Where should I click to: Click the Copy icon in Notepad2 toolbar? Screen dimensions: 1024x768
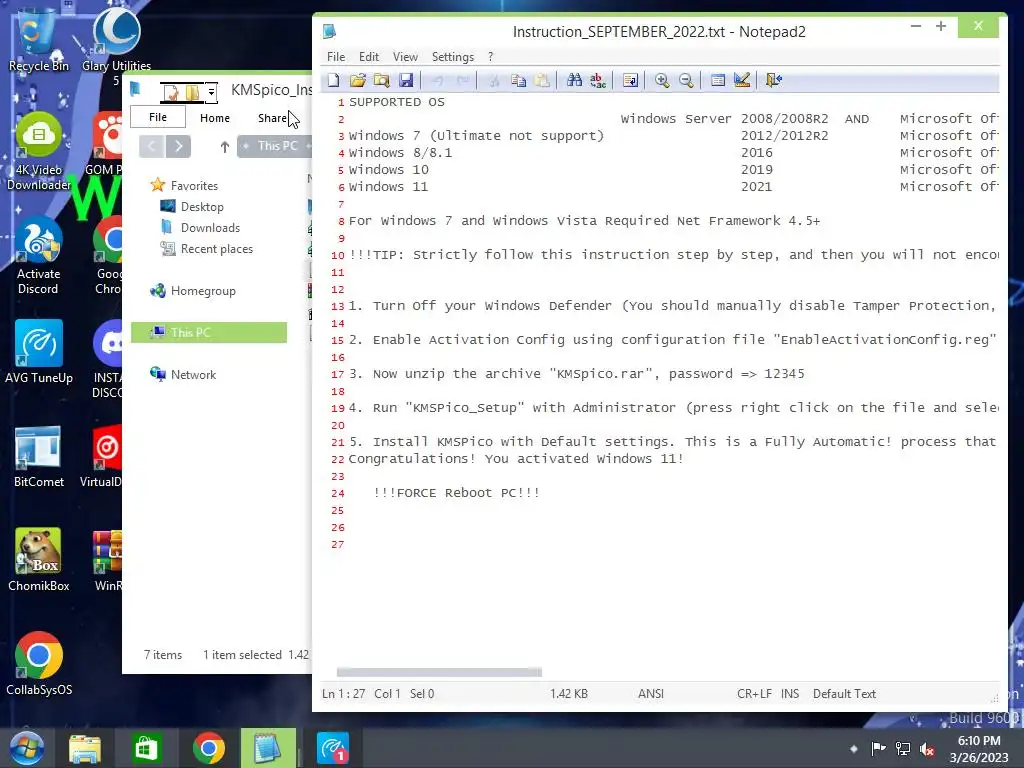click(519, 80)
